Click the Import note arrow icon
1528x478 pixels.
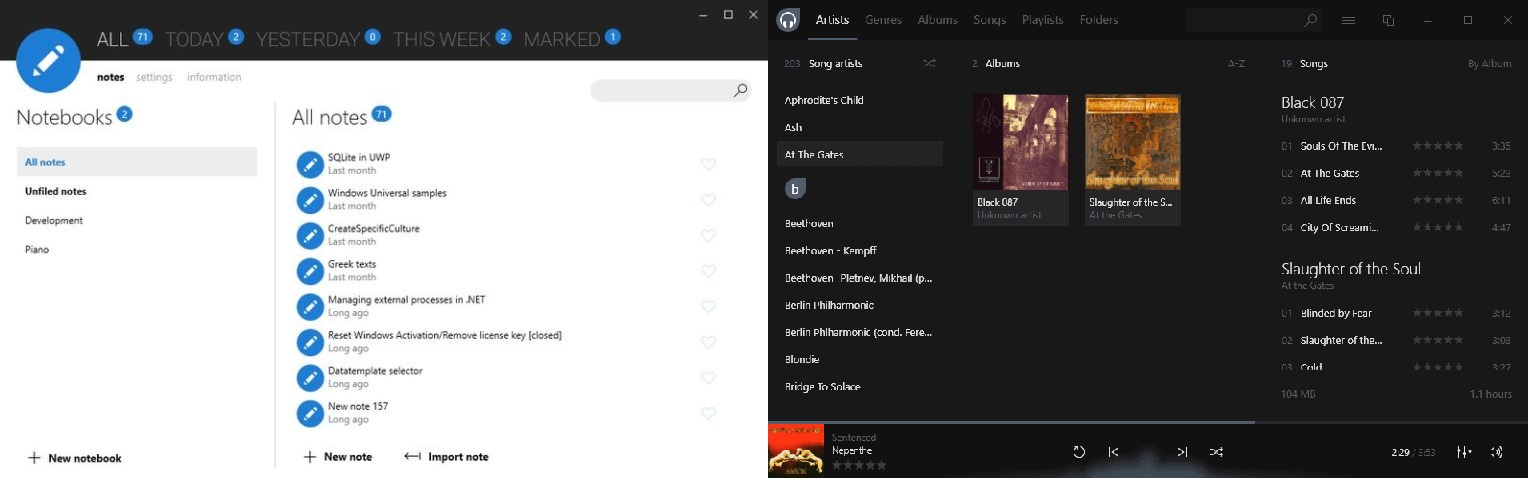coord(412,457)
